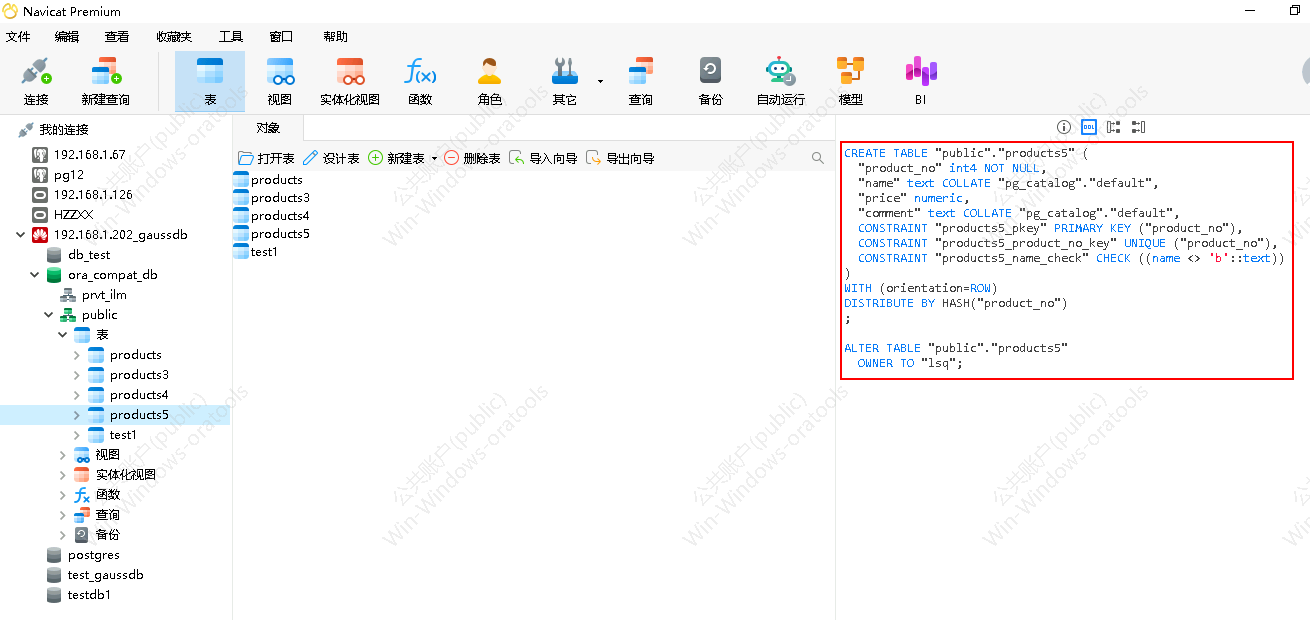Expand the products5 table tree node
Viewport: 1310px width, 620px height.
pos(77,415)
